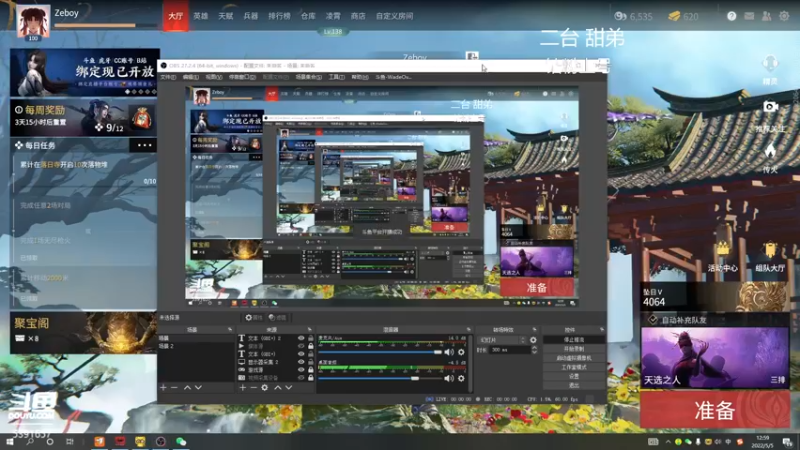This screenshot has height=450, width=800.
Task: Pop out the OBS sources dock via header icon
Action: coord(309,330)
